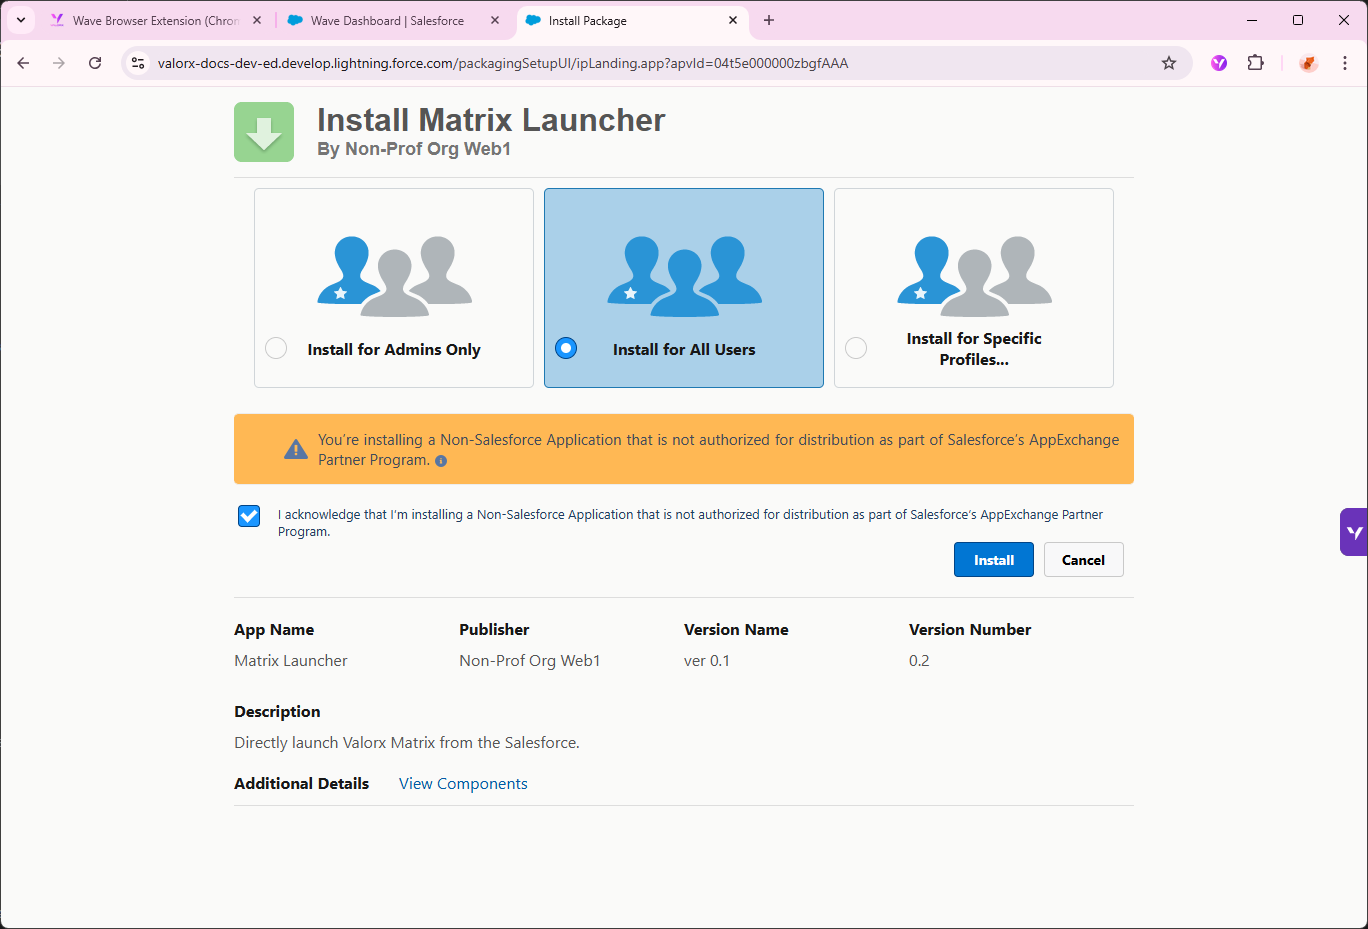Click the All Users group illustration

pos(684,277)
